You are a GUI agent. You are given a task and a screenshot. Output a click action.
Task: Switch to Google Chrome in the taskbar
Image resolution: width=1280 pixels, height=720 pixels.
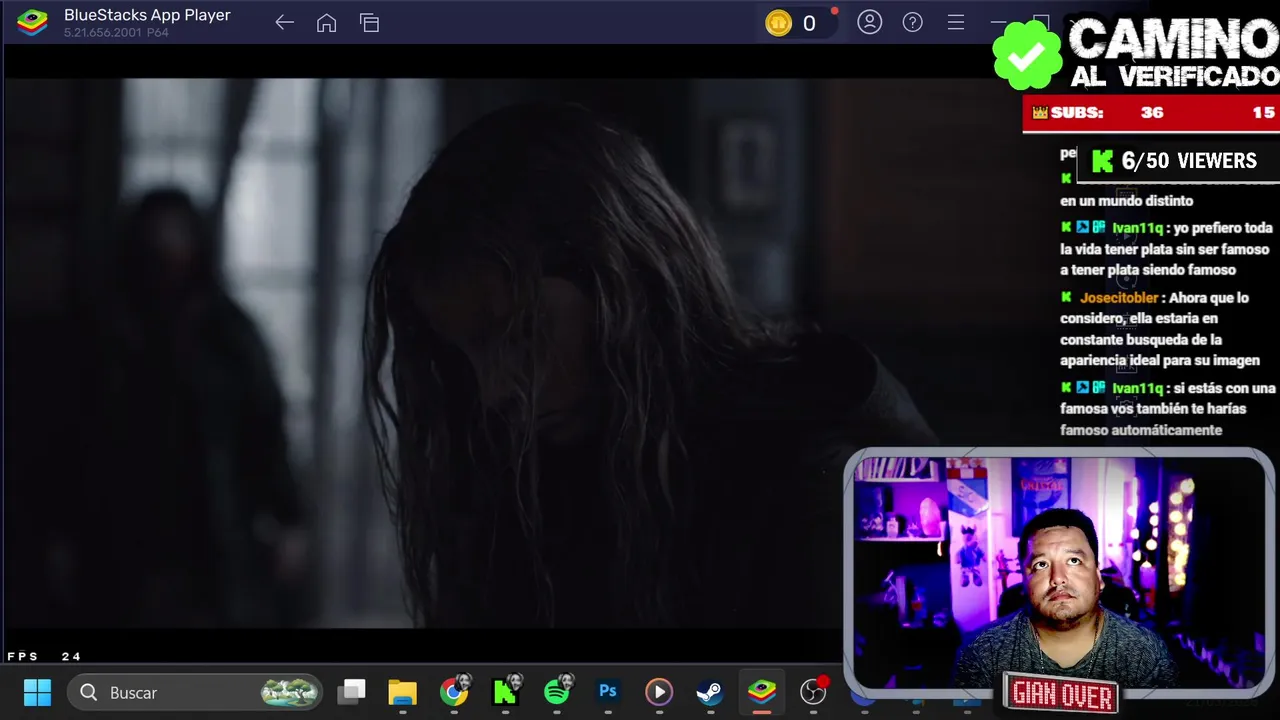tap(454, 692)
